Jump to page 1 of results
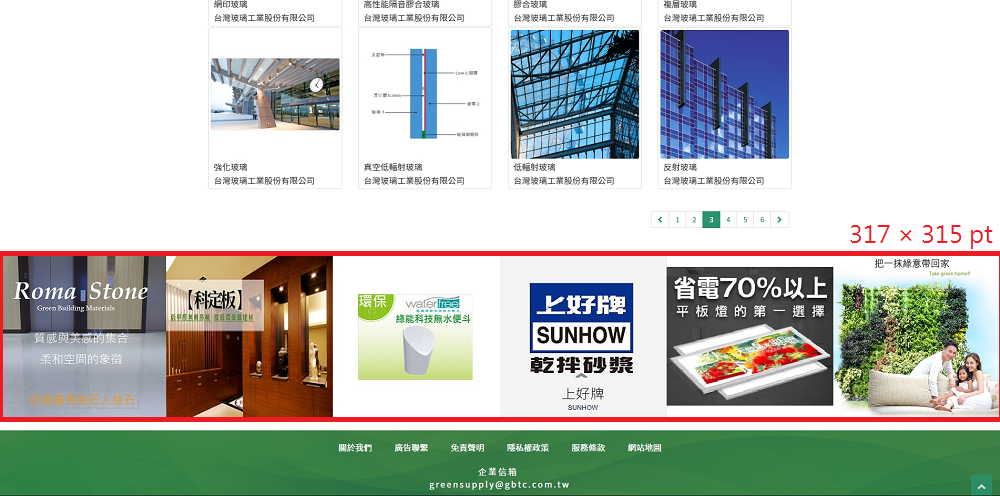This screenshot has height=496, width=1000. (x=677, y=220)
